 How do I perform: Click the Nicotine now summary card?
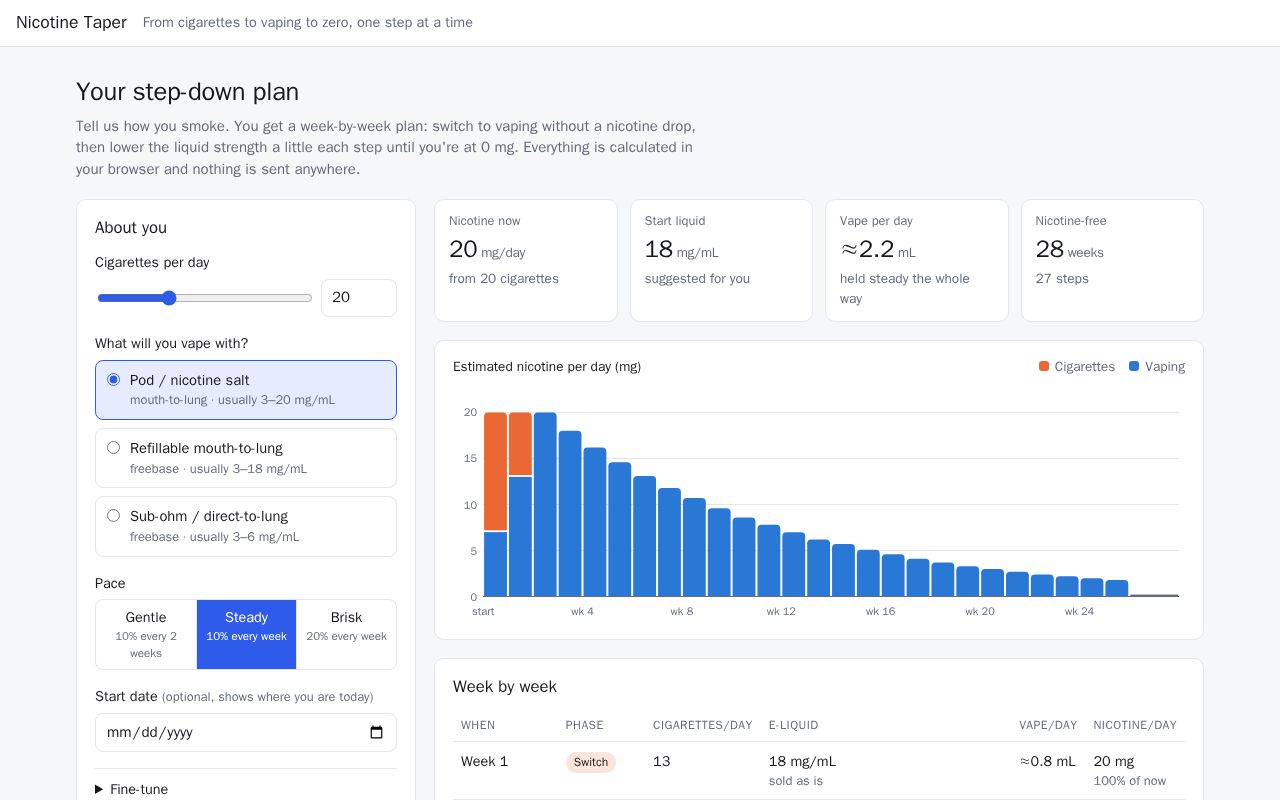tap(526, 260)
